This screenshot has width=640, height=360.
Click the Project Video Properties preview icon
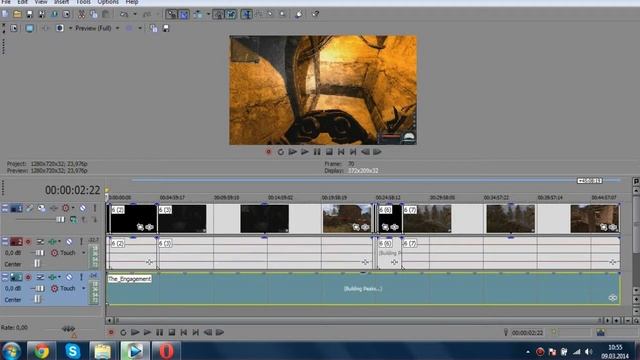click(x=14, y=28)
